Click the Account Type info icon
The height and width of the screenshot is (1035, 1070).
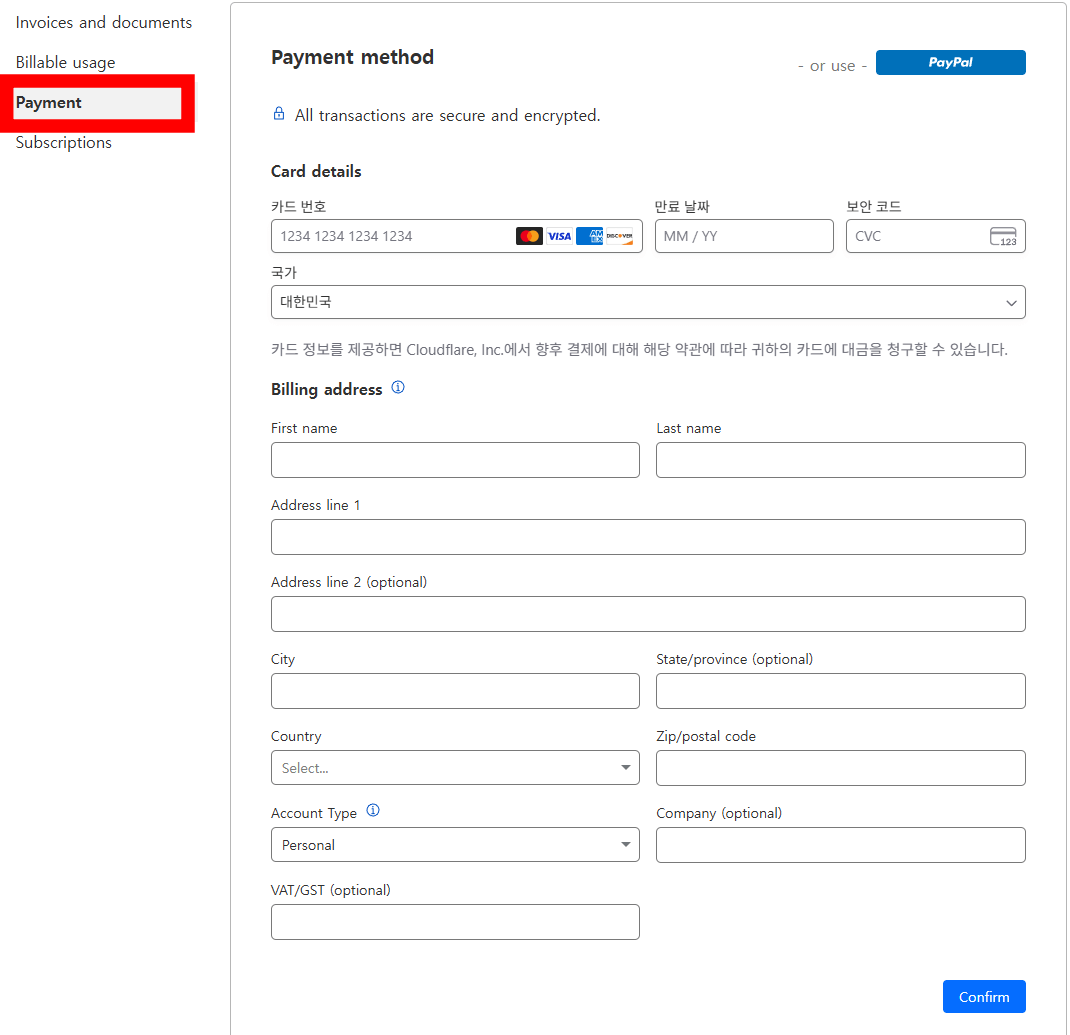coord(373,810)
